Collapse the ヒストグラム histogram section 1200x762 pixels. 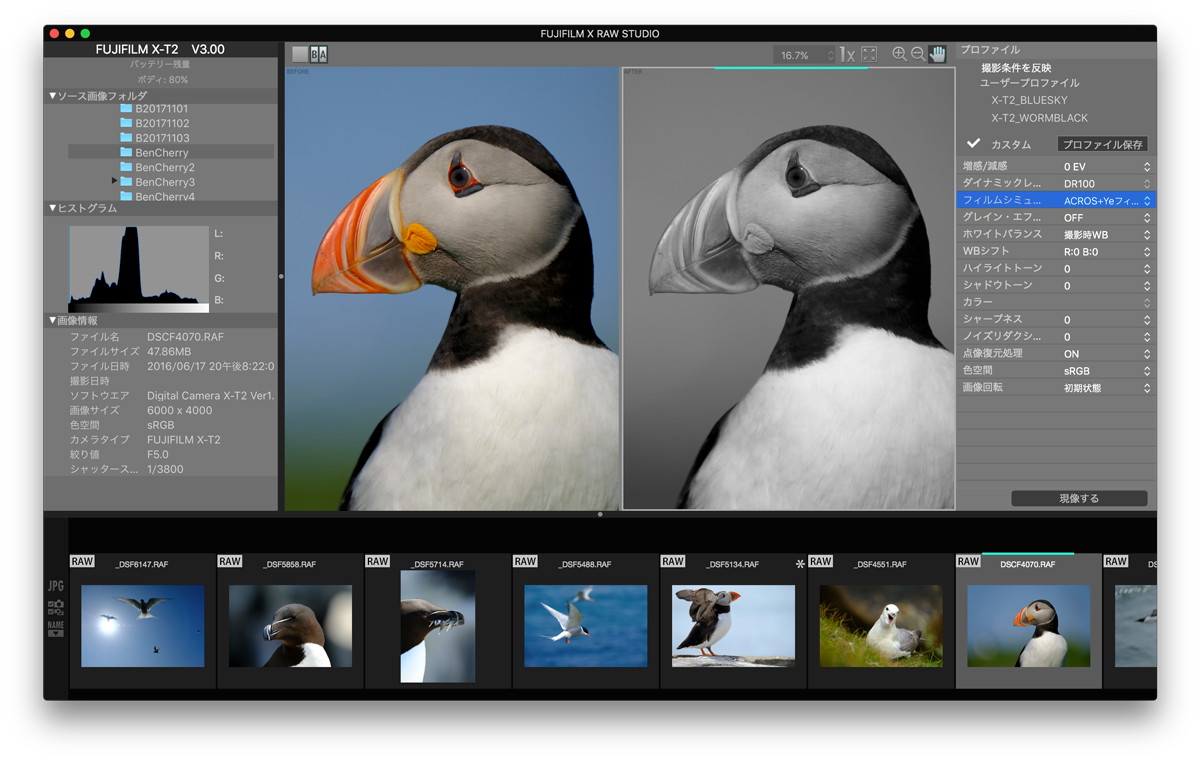[53, 209]
